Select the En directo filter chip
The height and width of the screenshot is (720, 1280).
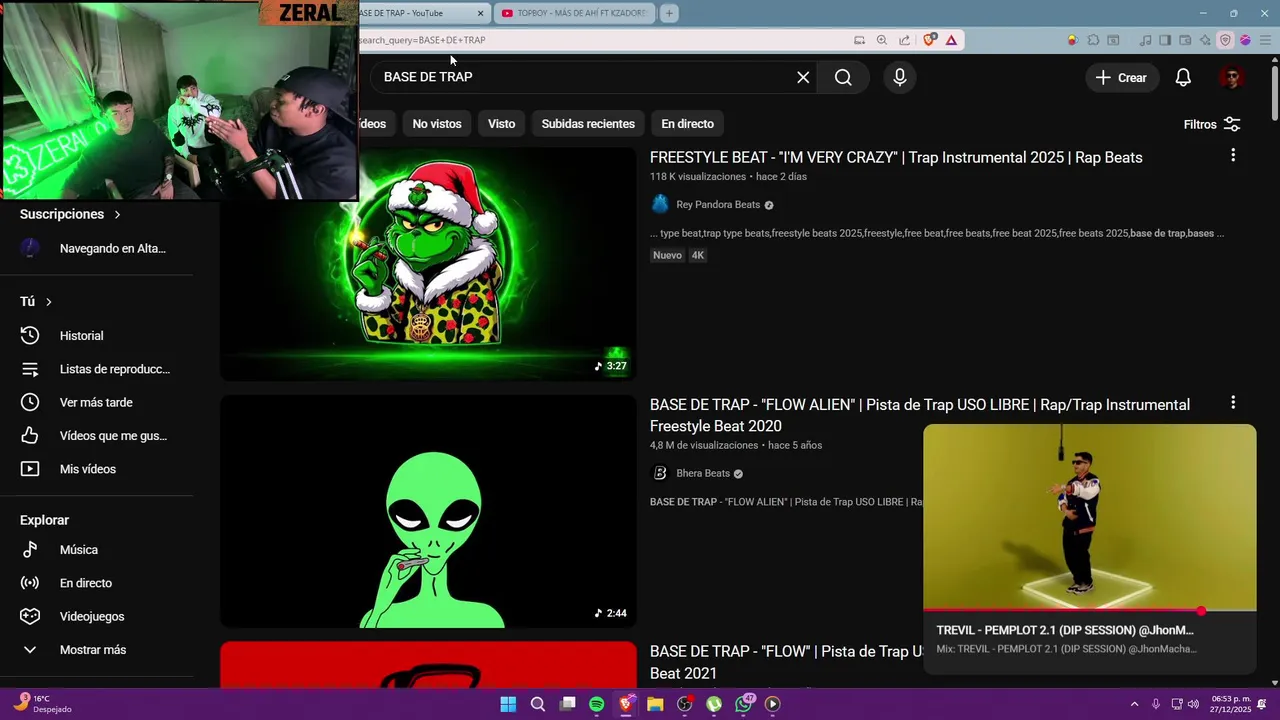point(687,124)
